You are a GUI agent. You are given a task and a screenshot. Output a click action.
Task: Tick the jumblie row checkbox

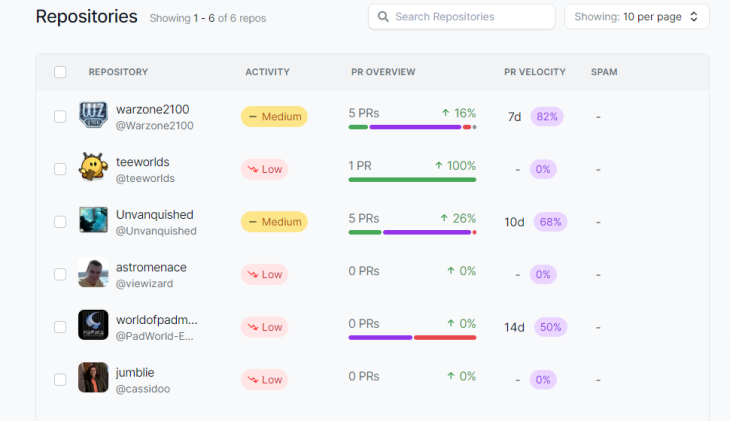tap(60, 380)
